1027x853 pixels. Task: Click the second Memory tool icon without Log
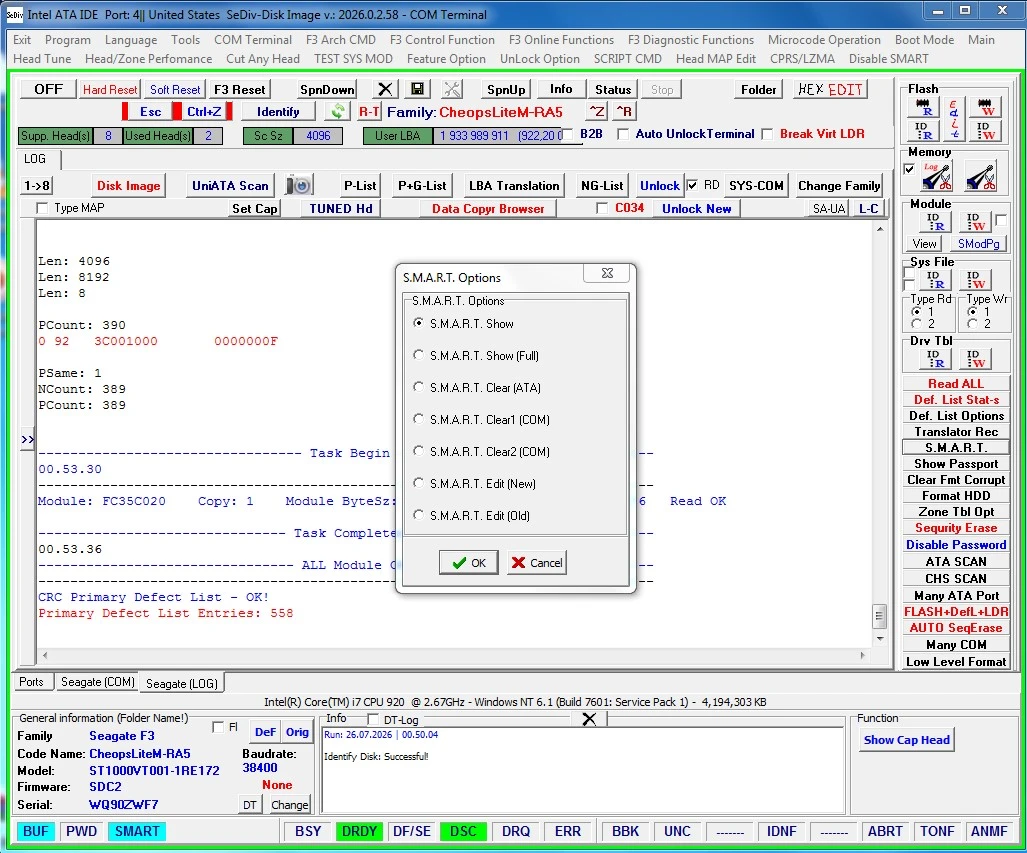tap(980, 176)
